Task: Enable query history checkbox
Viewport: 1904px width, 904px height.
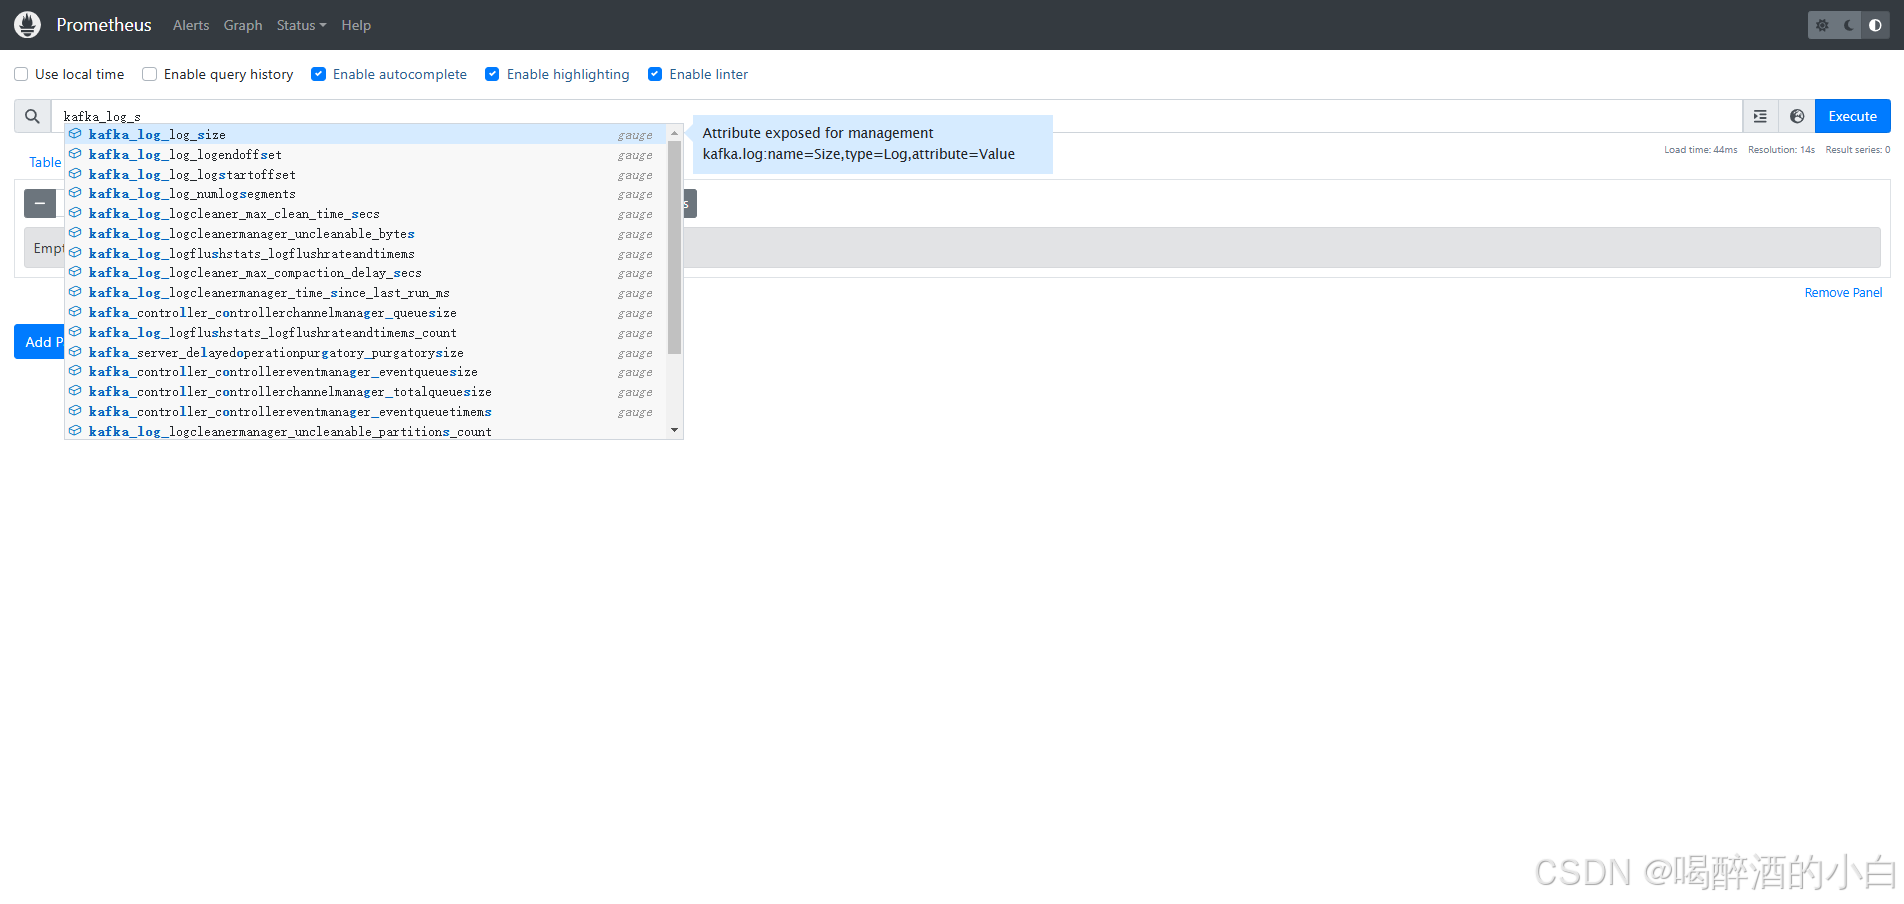Action: click(x=150, y=74)
